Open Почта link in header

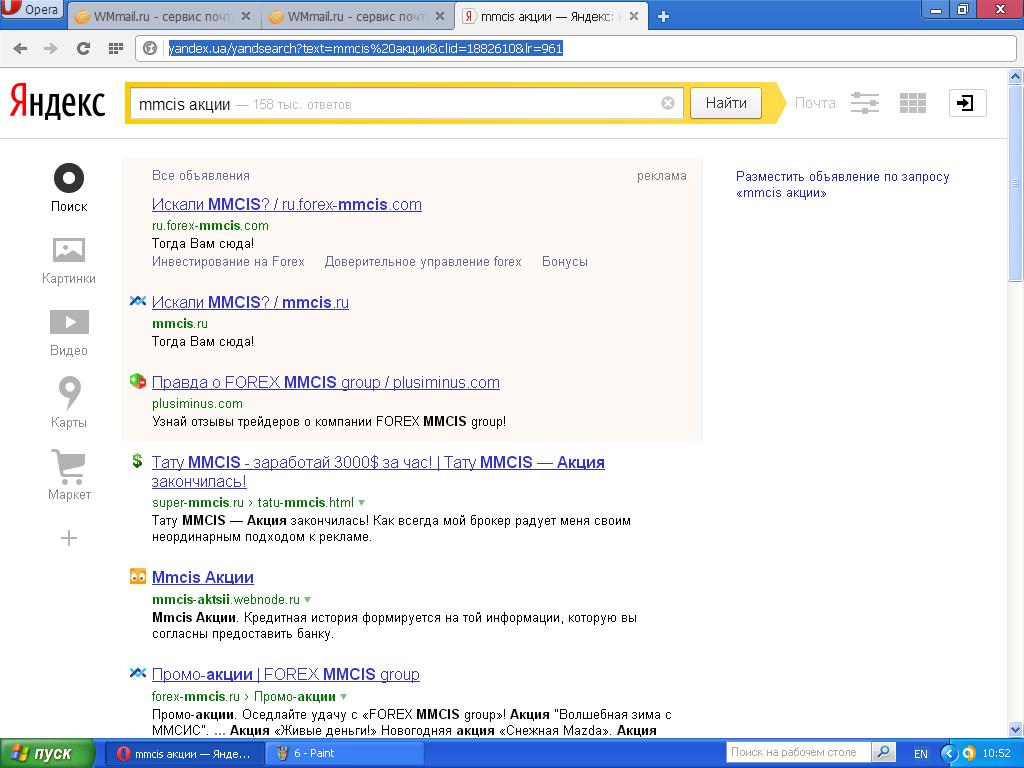814,103
